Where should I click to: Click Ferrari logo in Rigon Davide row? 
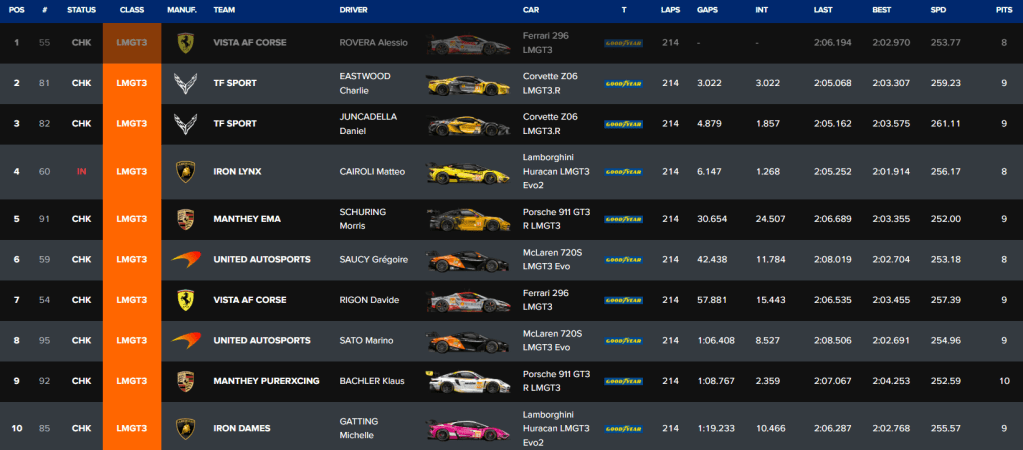tap(185, 300)
